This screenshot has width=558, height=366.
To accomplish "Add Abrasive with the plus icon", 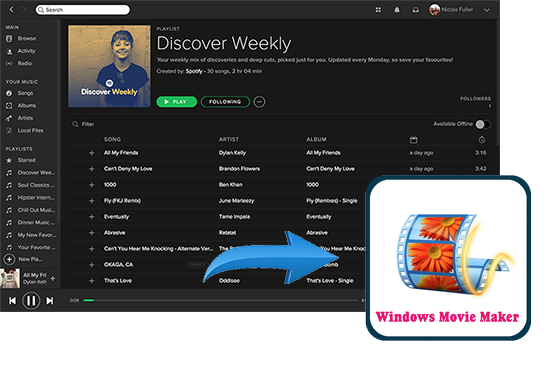I will pos(91,232).
